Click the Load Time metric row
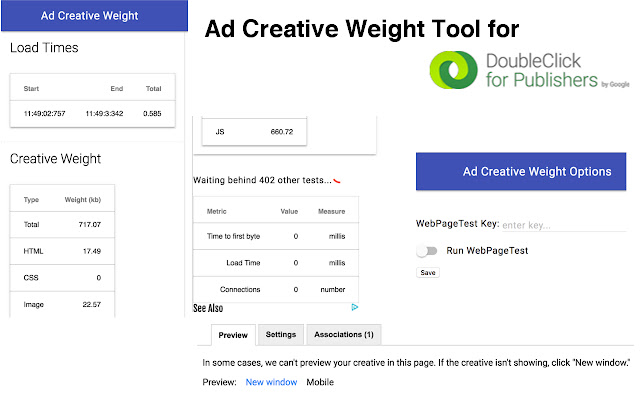The height and width of the screenshot is (400, 640). coord(276,263)
